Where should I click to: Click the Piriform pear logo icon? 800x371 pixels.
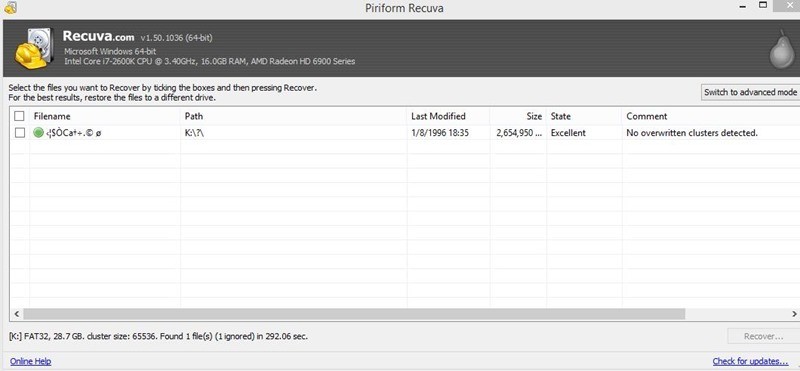point(784,48)
